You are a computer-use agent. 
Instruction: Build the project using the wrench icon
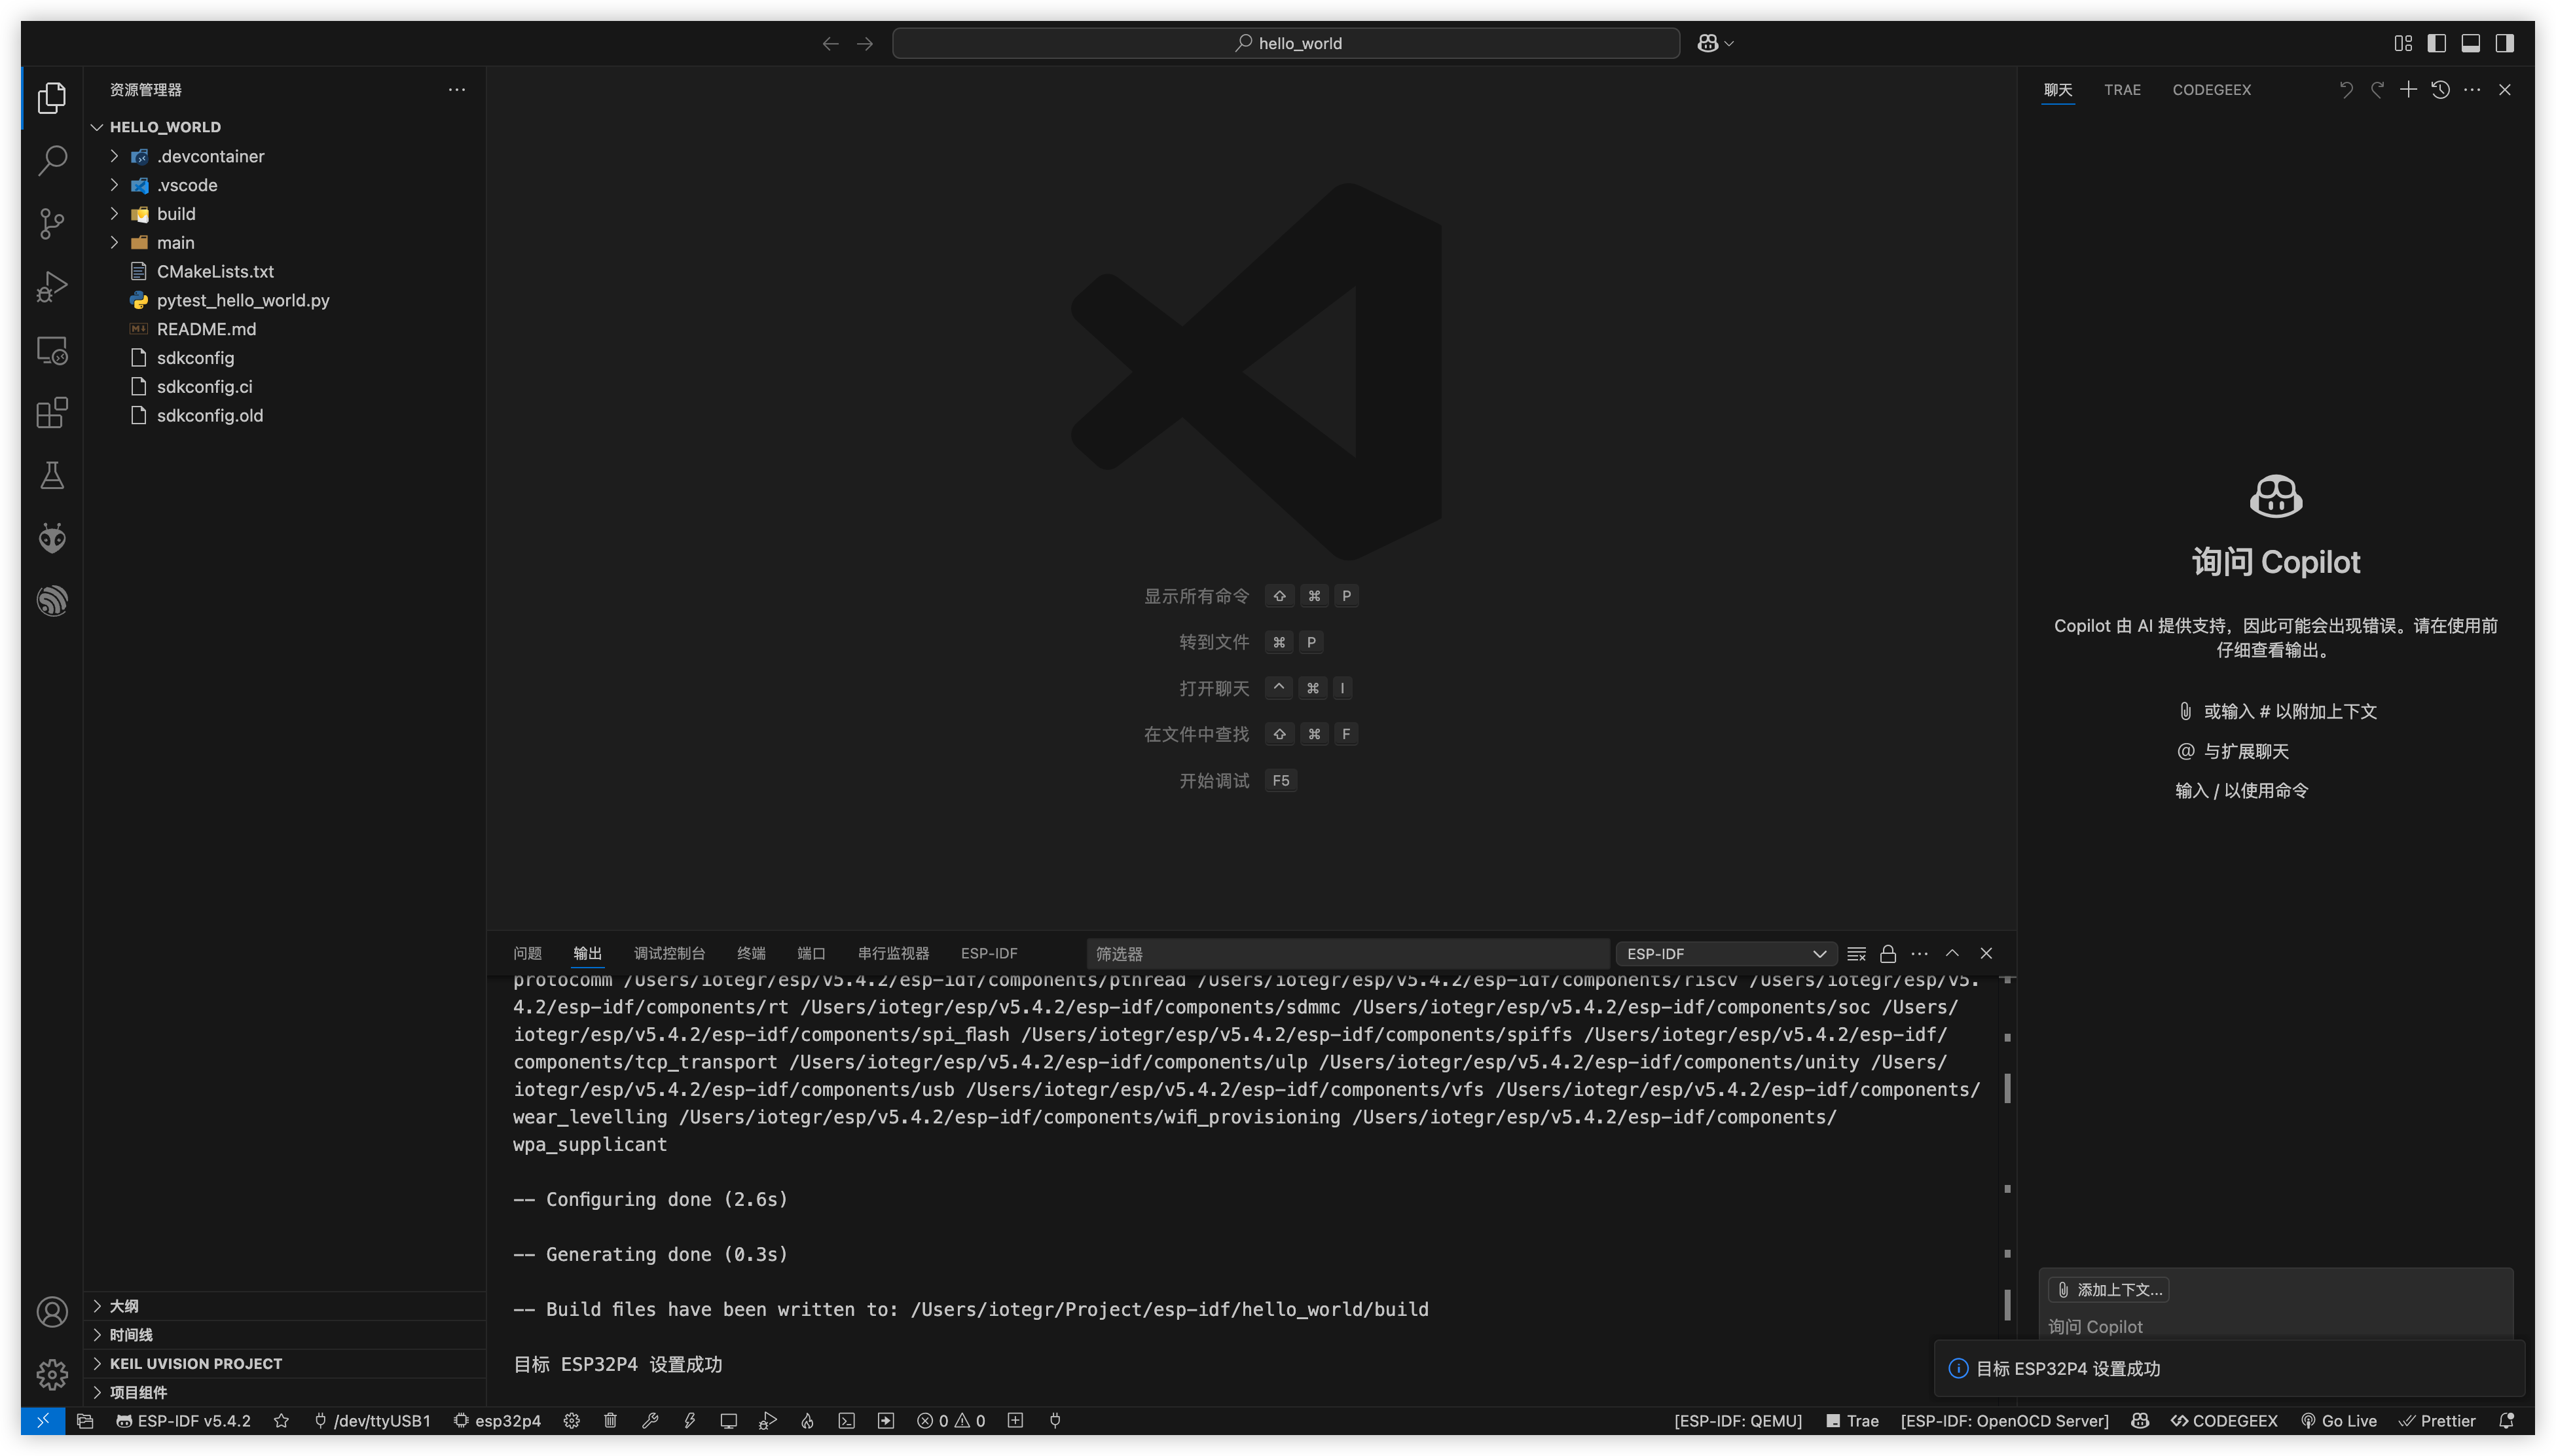pyautogui.click(x=651, y=1420)
